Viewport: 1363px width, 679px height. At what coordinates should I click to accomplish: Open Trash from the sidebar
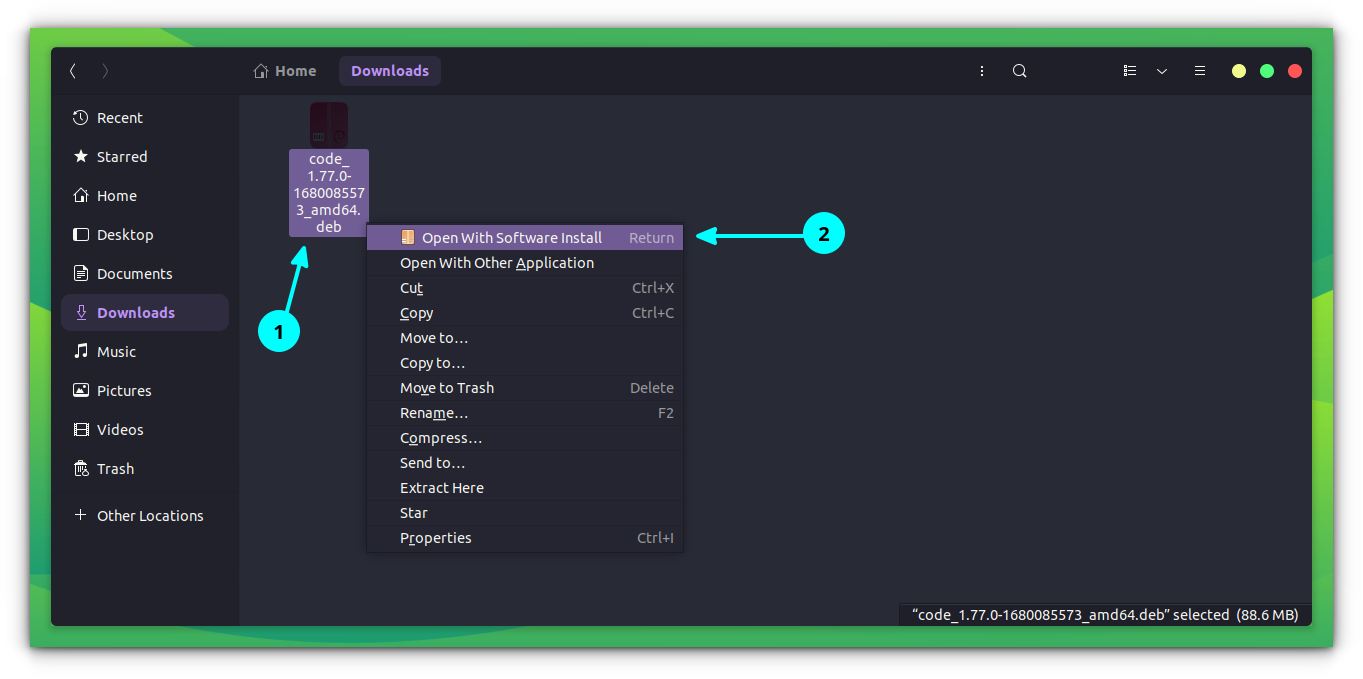[113, 468]
